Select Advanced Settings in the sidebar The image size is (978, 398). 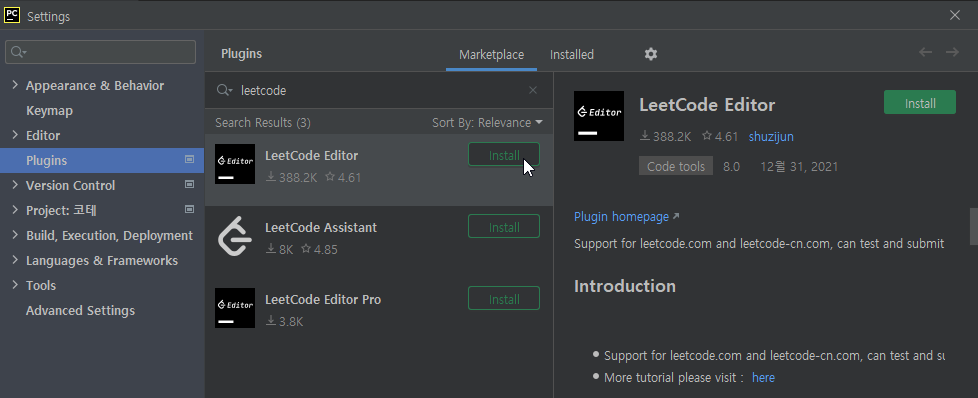(x=80, y=310)
